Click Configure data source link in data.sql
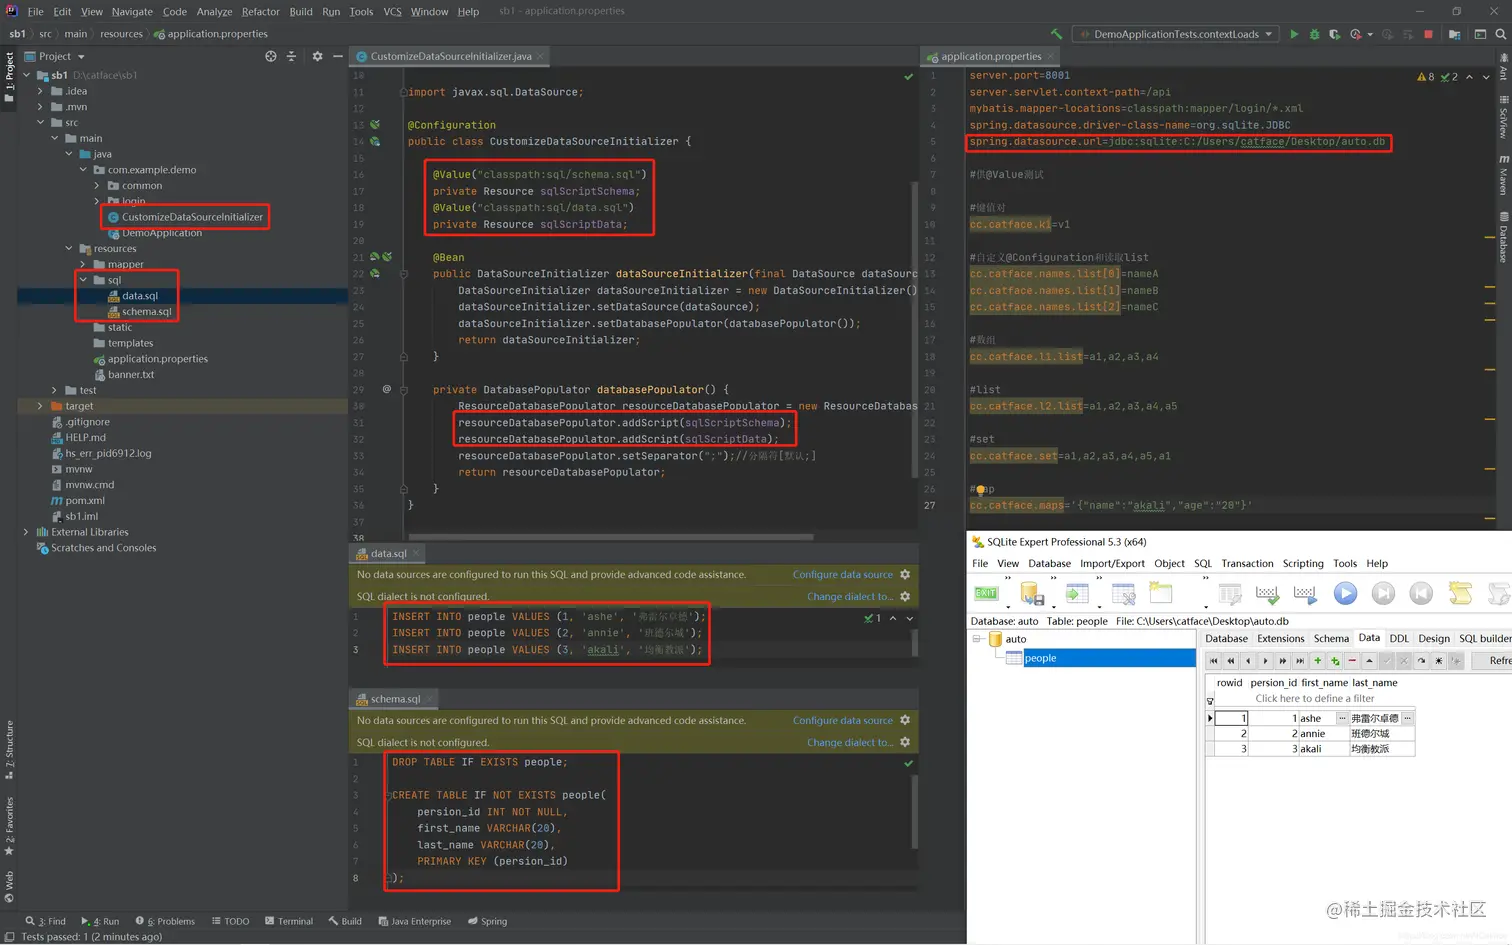This screenshot has width=1512, height=945. click(842, 575)
